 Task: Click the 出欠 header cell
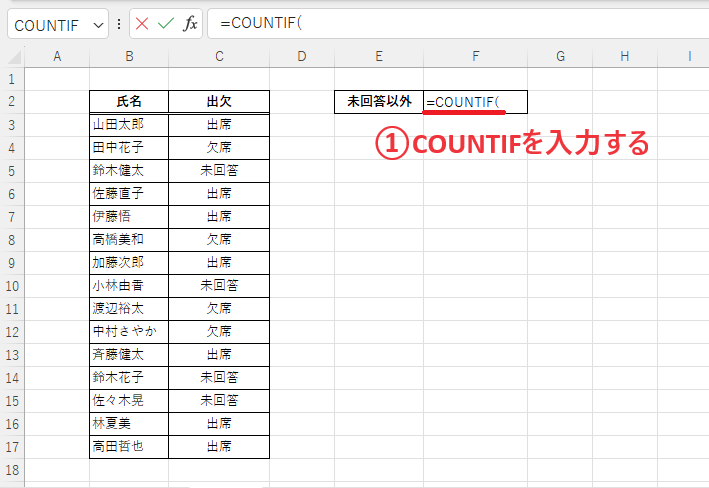219,102
